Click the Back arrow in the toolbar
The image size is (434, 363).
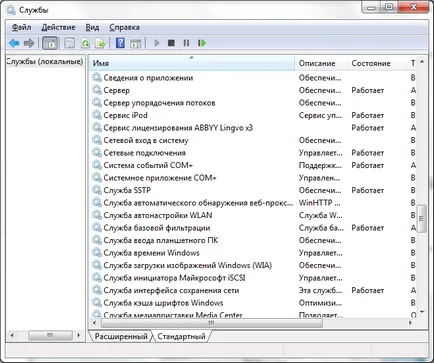[14, 43]
